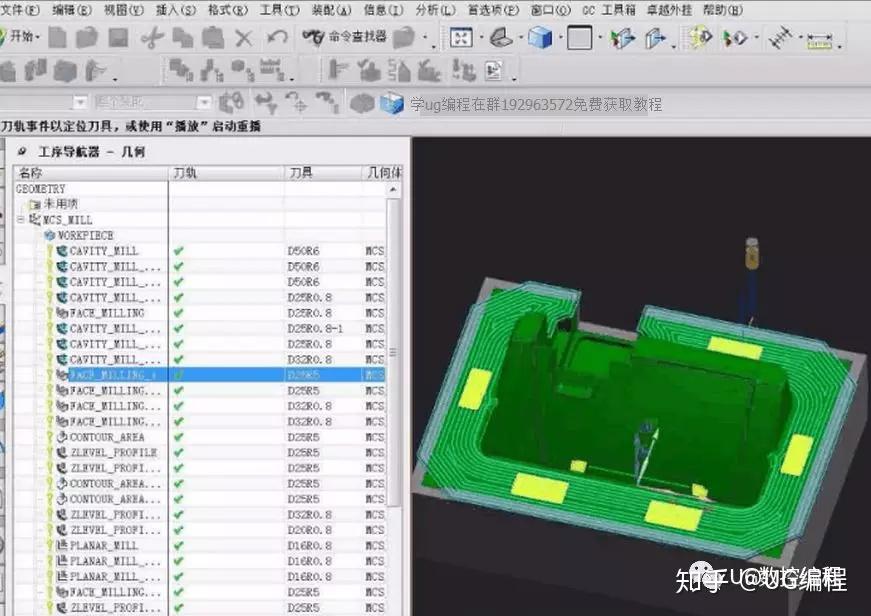The height and width of the screenshot is (616, 871).
Task: Toggle the checkmark on the ZLEVEL_PROFILE operation
Action: (x=177, y=452)
